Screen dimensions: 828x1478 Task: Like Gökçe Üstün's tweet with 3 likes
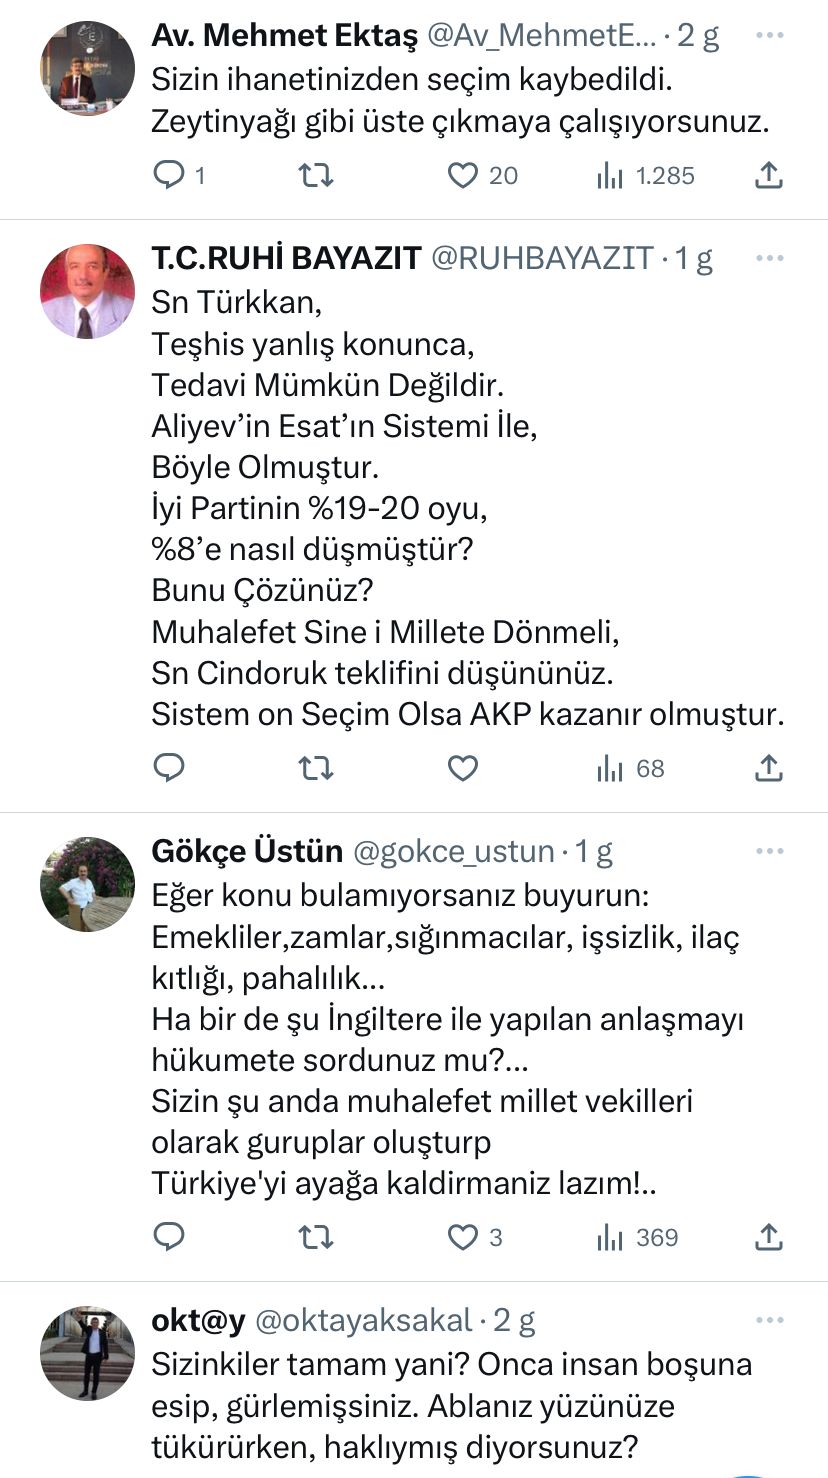(x=462, y=1237)
